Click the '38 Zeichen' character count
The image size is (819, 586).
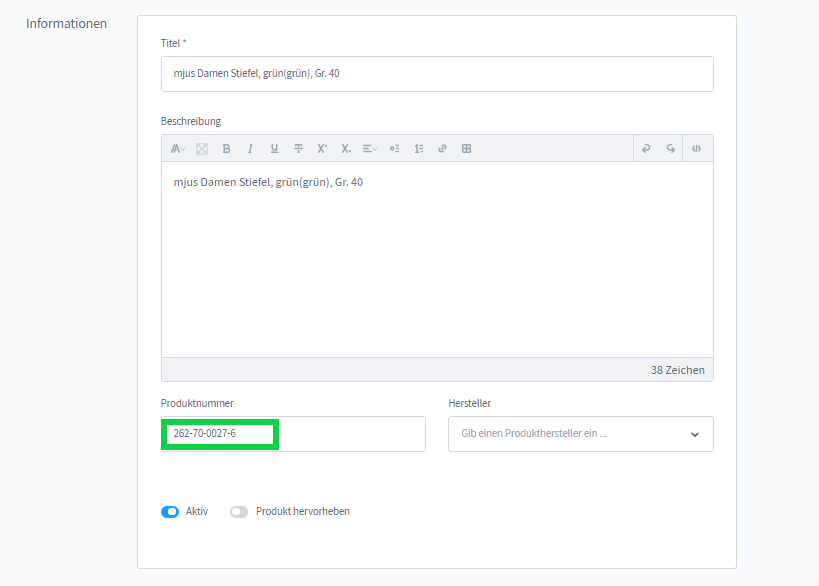(x=677, y=370)
